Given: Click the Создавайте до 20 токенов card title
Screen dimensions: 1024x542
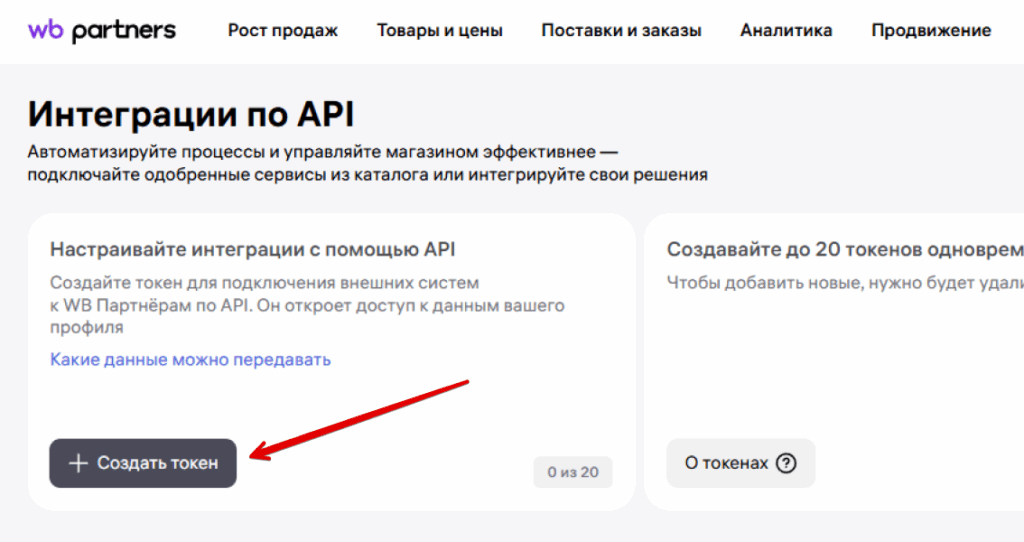Looking at the screenshot, I should (845, 249).
